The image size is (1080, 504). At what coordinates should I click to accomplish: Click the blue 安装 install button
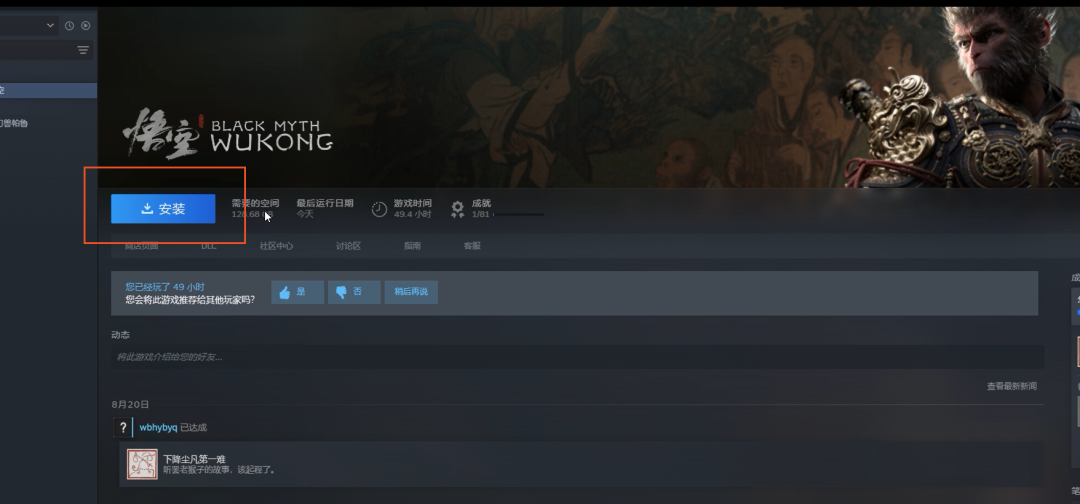[163, 209]
